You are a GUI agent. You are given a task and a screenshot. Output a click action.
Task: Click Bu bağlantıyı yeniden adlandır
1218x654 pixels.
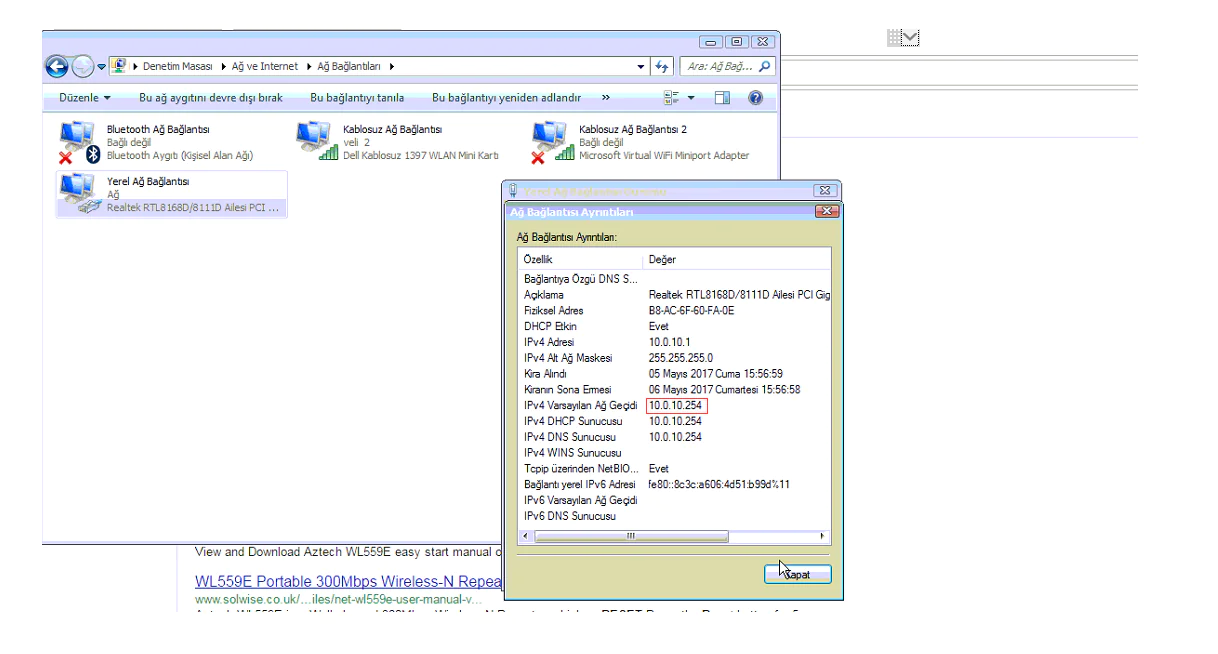click(x=506, y=98)
